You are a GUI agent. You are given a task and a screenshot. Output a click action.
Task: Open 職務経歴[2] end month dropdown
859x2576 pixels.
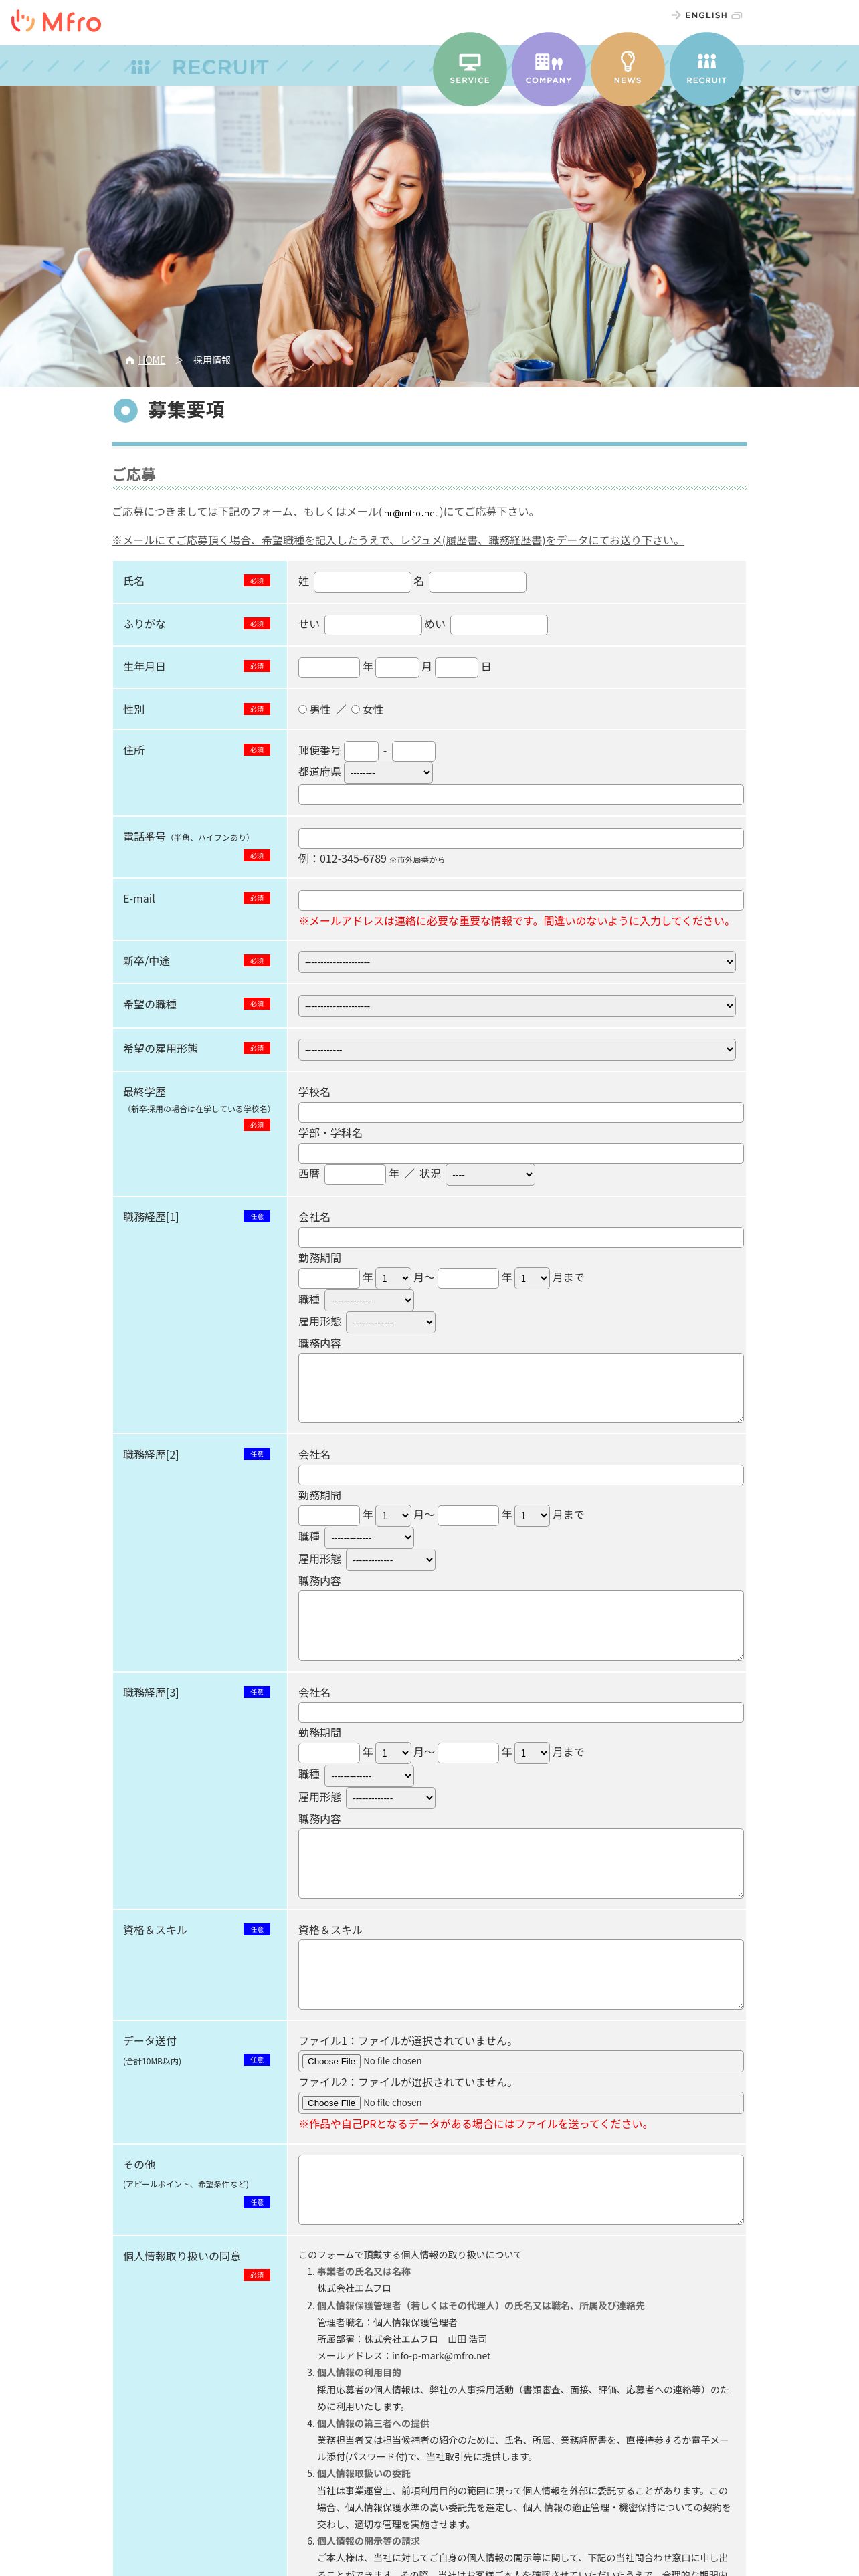[x=532, y=1515]
